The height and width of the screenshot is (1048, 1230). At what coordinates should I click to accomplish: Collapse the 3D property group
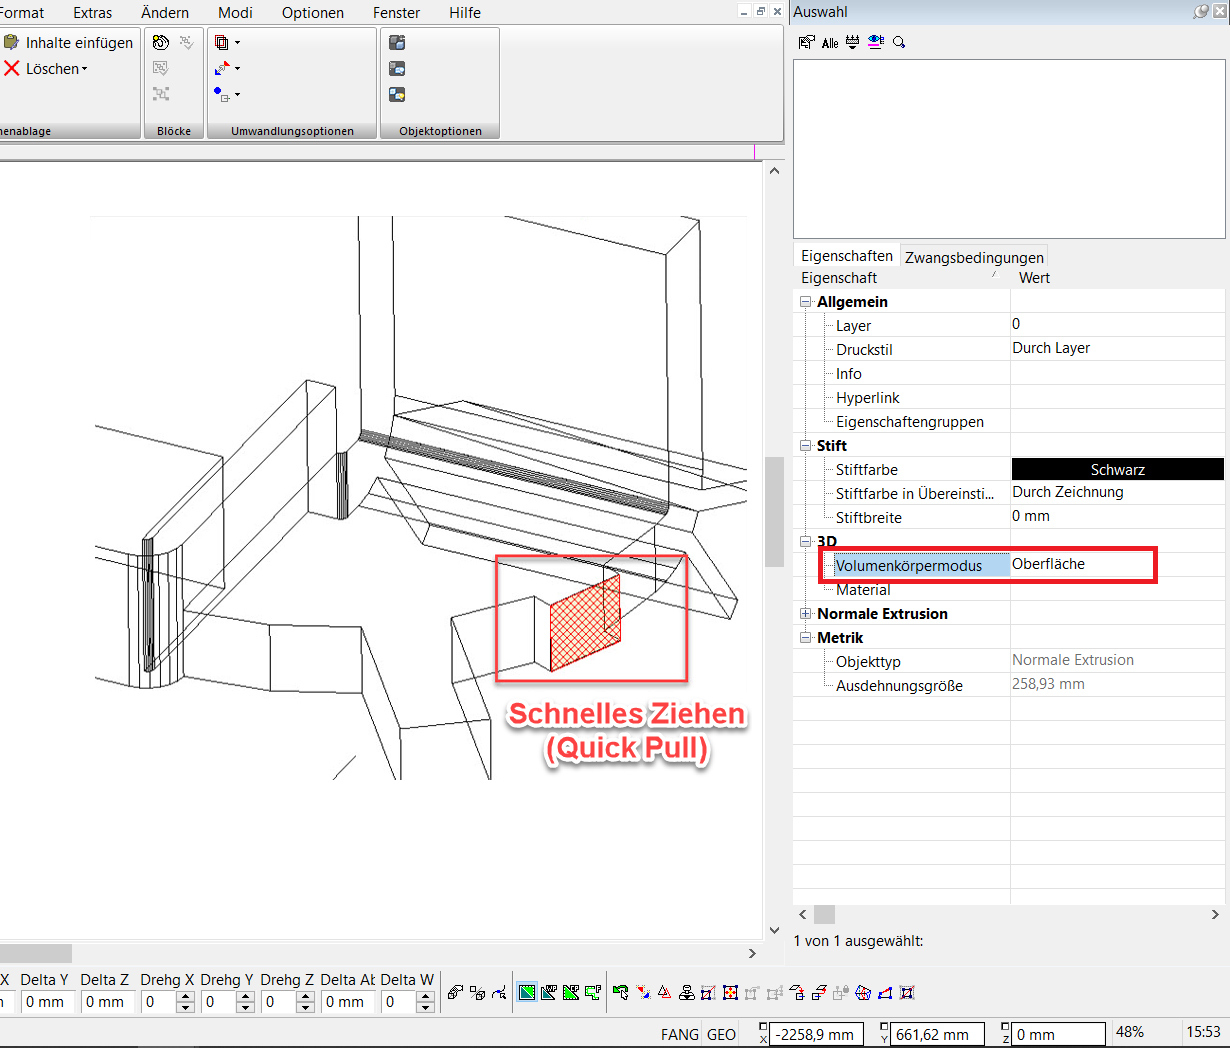coord(805,541)
